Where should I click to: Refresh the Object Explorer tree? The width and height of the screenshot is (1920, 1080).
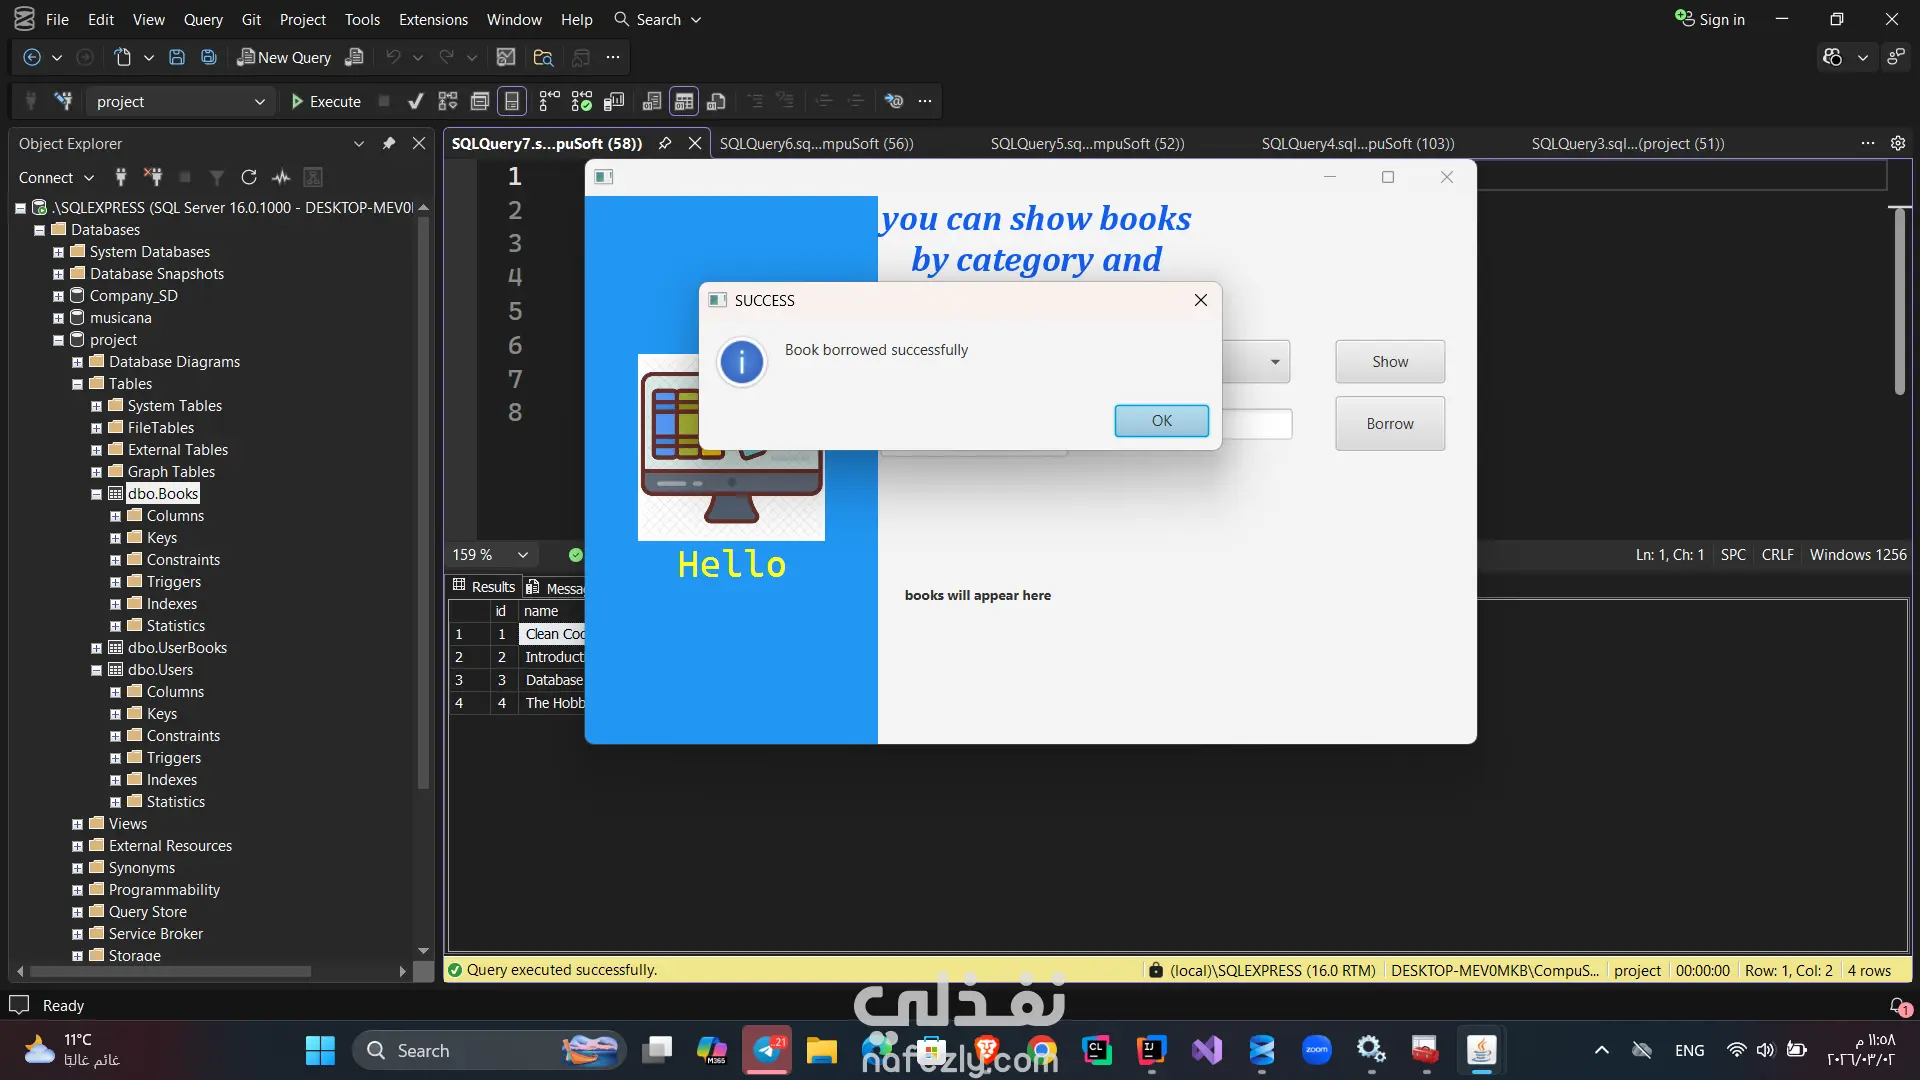(x=249, y=177)
